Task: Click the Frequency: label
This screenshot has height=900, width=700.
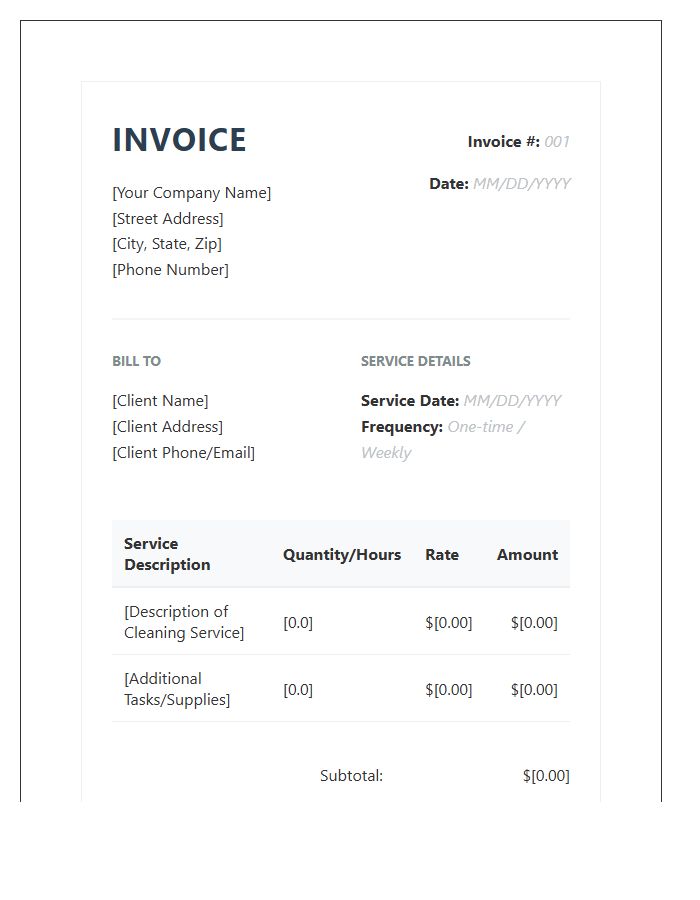Action: pos(402,427)
